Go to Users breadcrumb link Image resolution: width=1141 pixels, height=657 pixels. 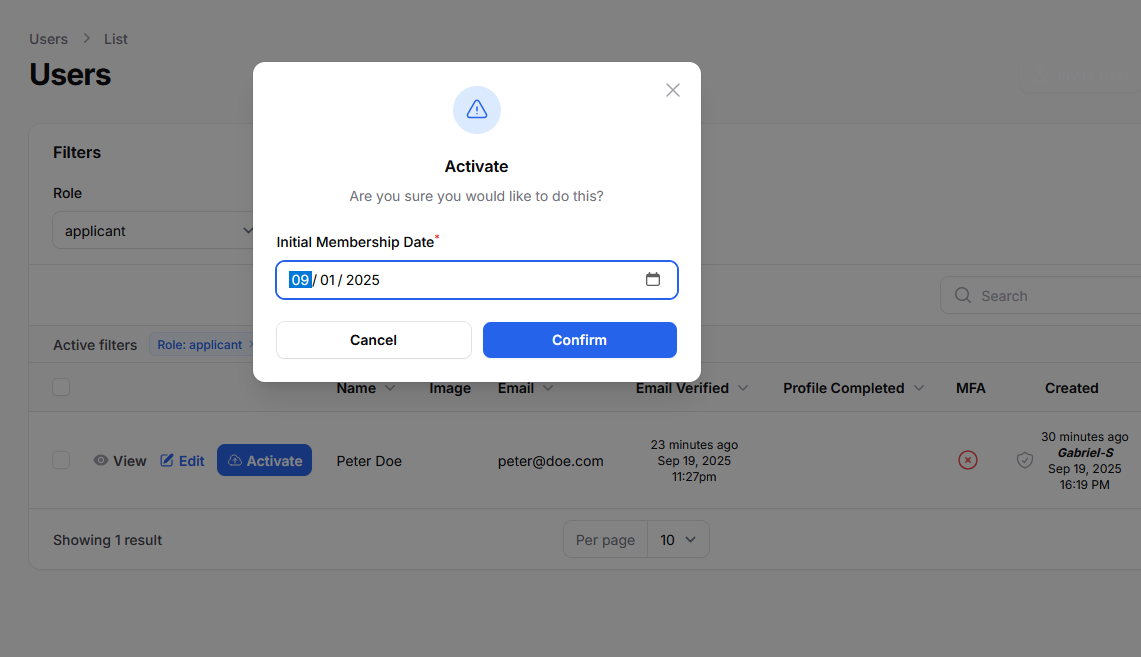48,39
